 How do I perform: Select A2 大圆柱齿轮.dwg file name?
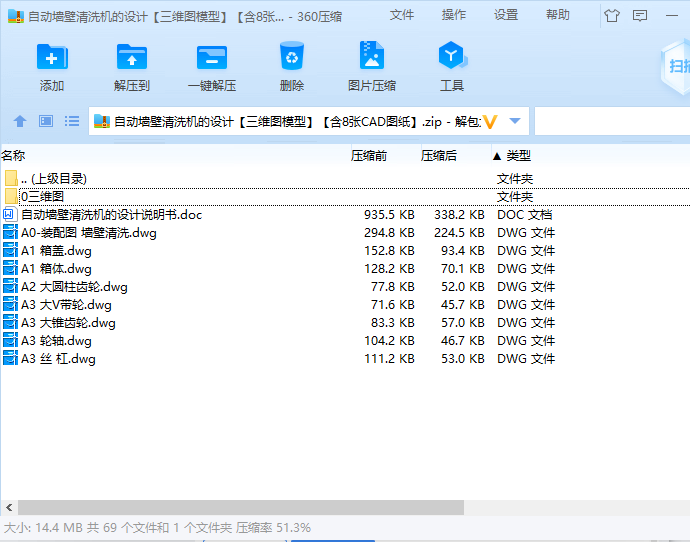coord(74,287)
